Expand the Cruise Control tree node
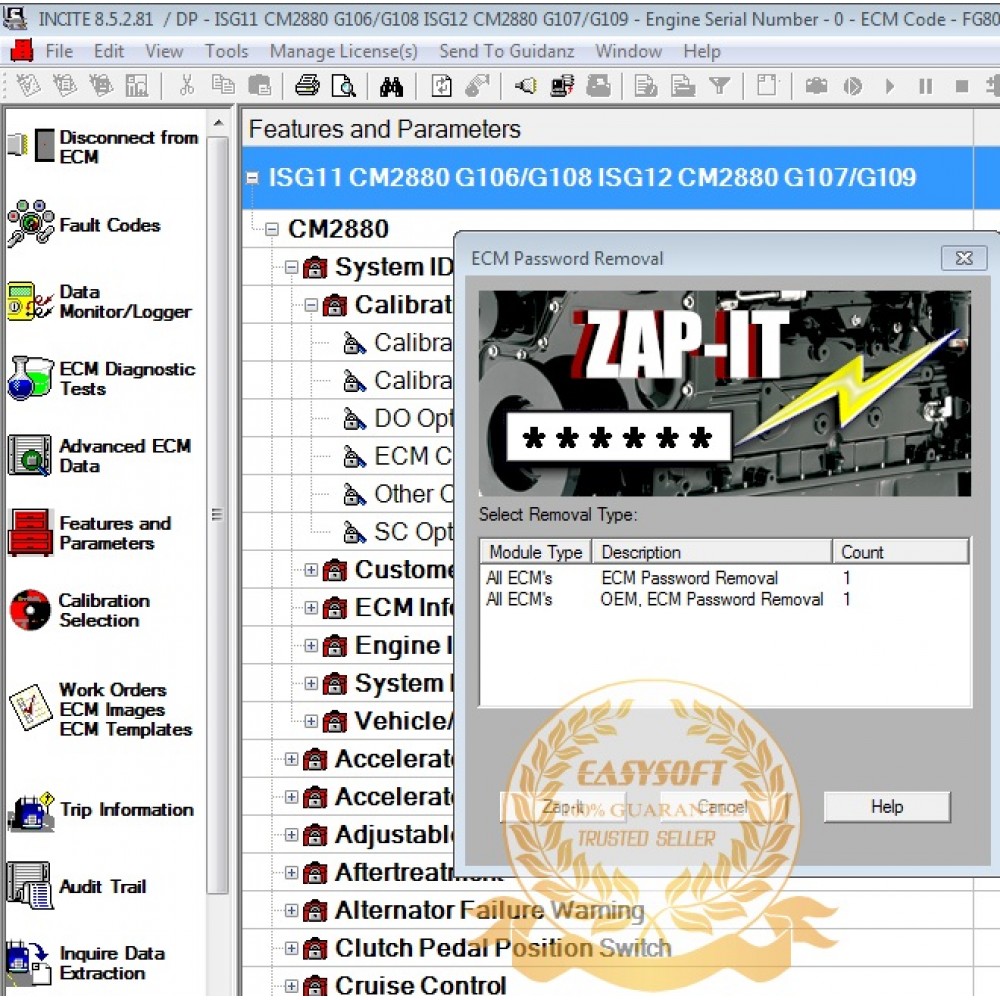Image resolution: width=1000 pixels, height=1000 pixels. pyautogui.click(x=291, y=986)
